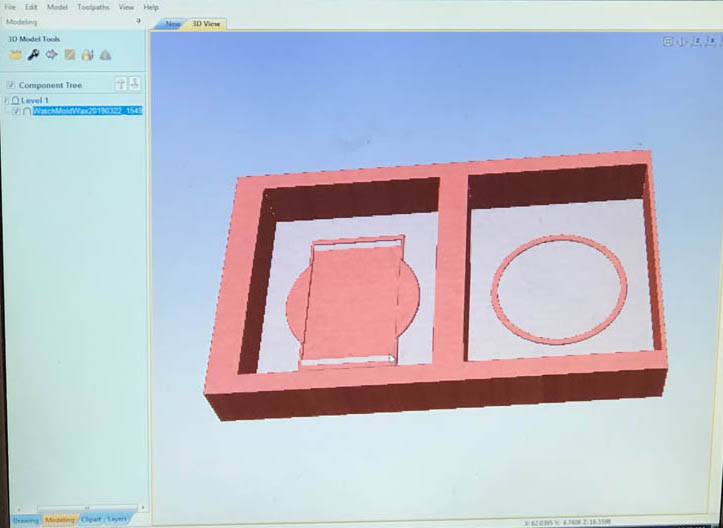Image resolution: width=723 pixels, height=528 pixels.
Task: Click the tan square 3D Model Tools icon
Action: pos(70,55)
